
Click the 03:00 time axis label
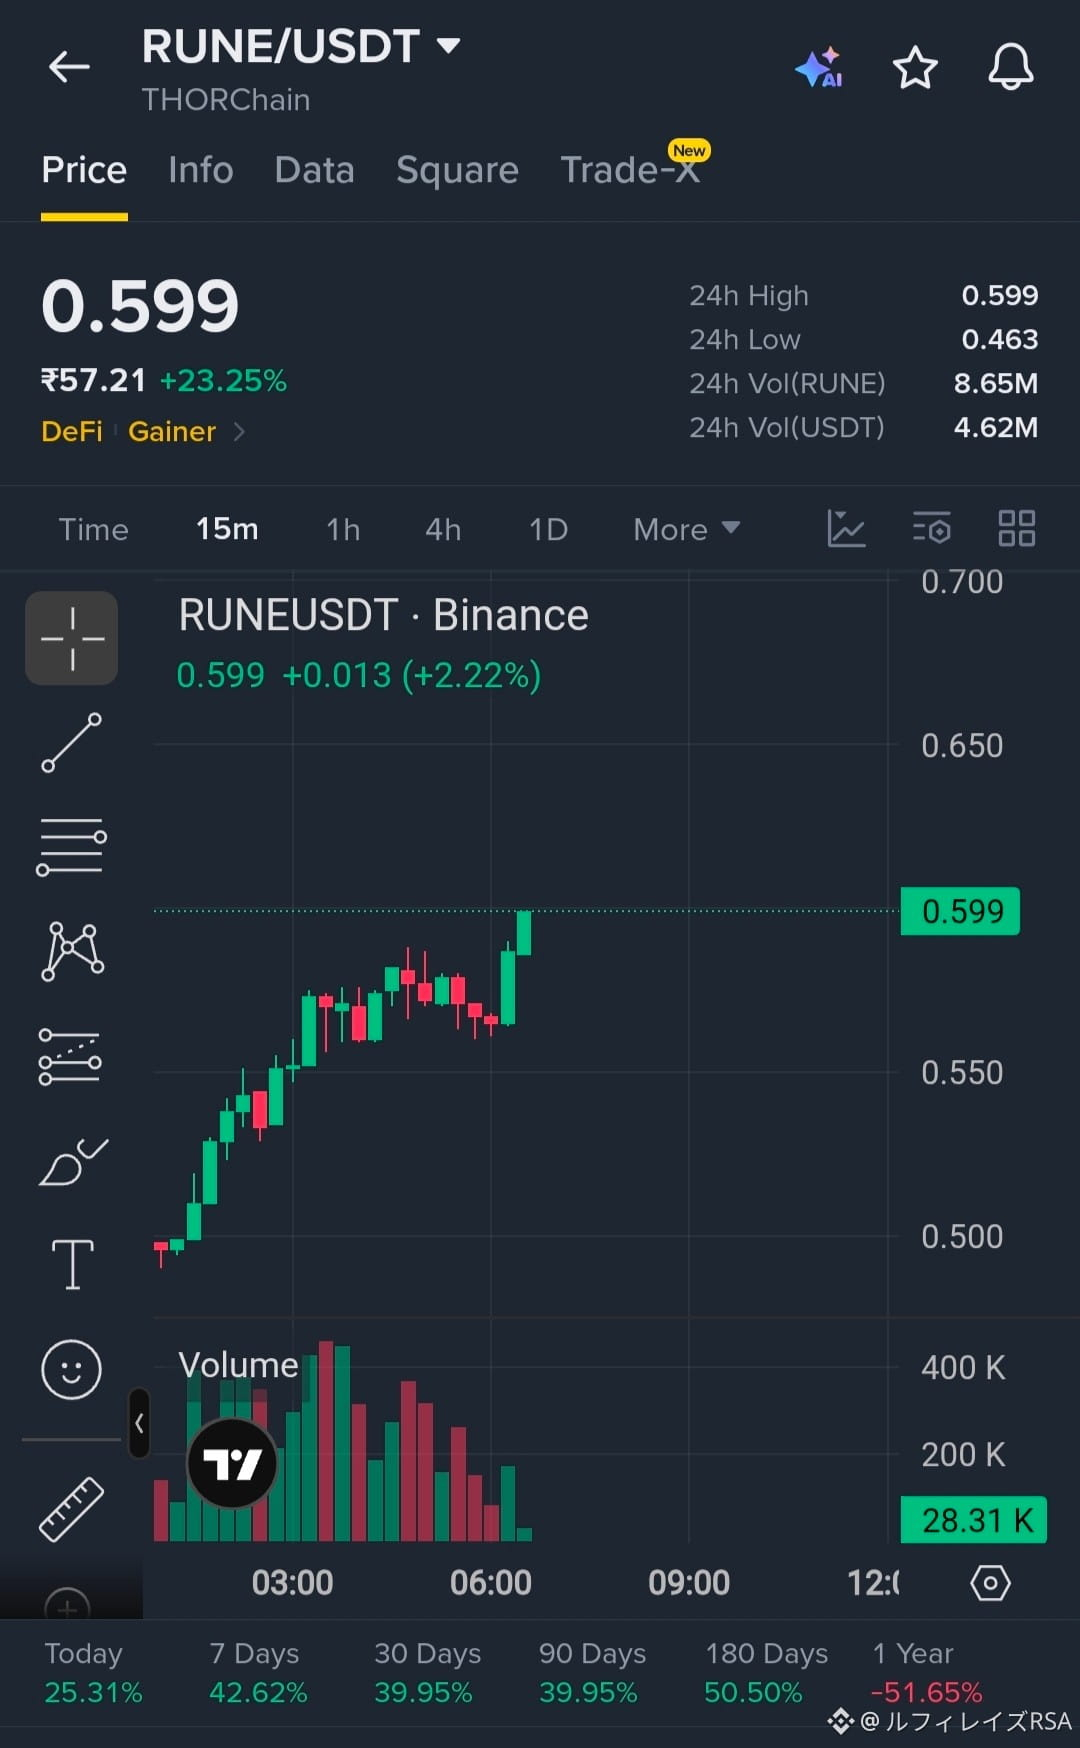(x=292, y=1583)
